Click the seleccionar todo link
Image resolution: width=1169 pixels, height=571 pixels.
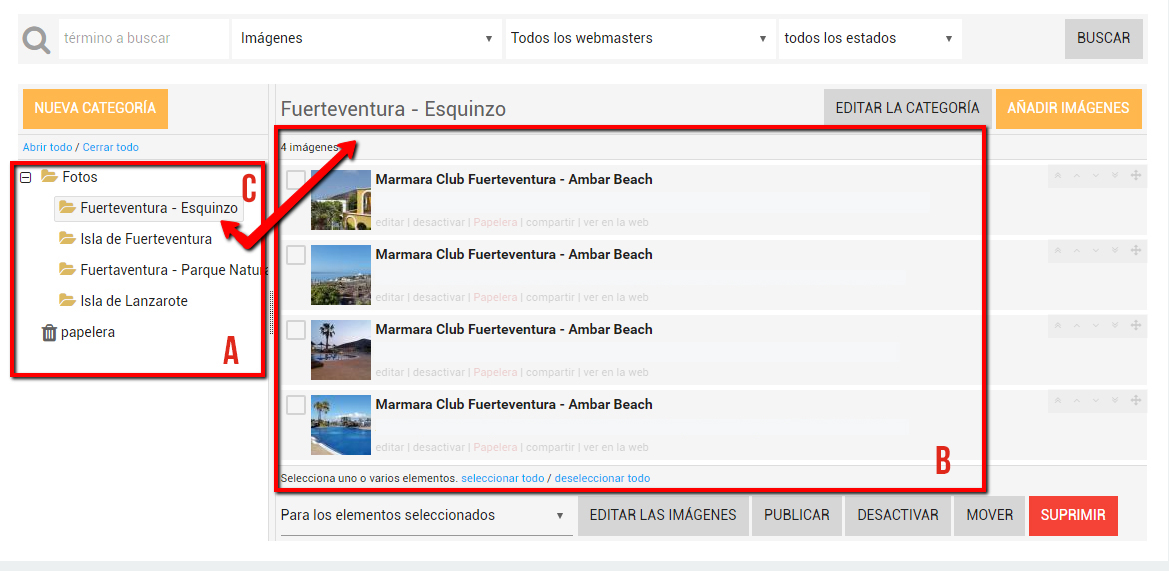(502, 478)
